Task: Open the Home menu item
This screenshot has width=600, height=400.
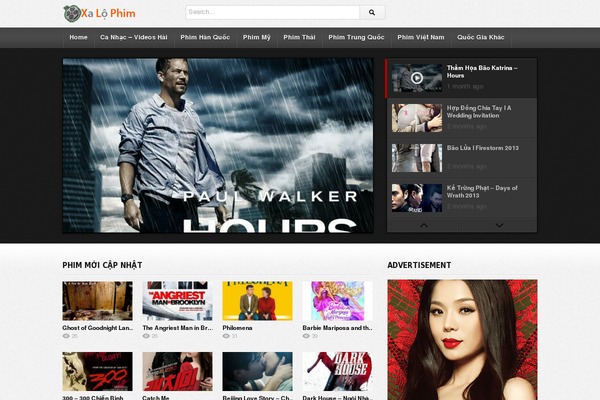Action: pos(78,38)
